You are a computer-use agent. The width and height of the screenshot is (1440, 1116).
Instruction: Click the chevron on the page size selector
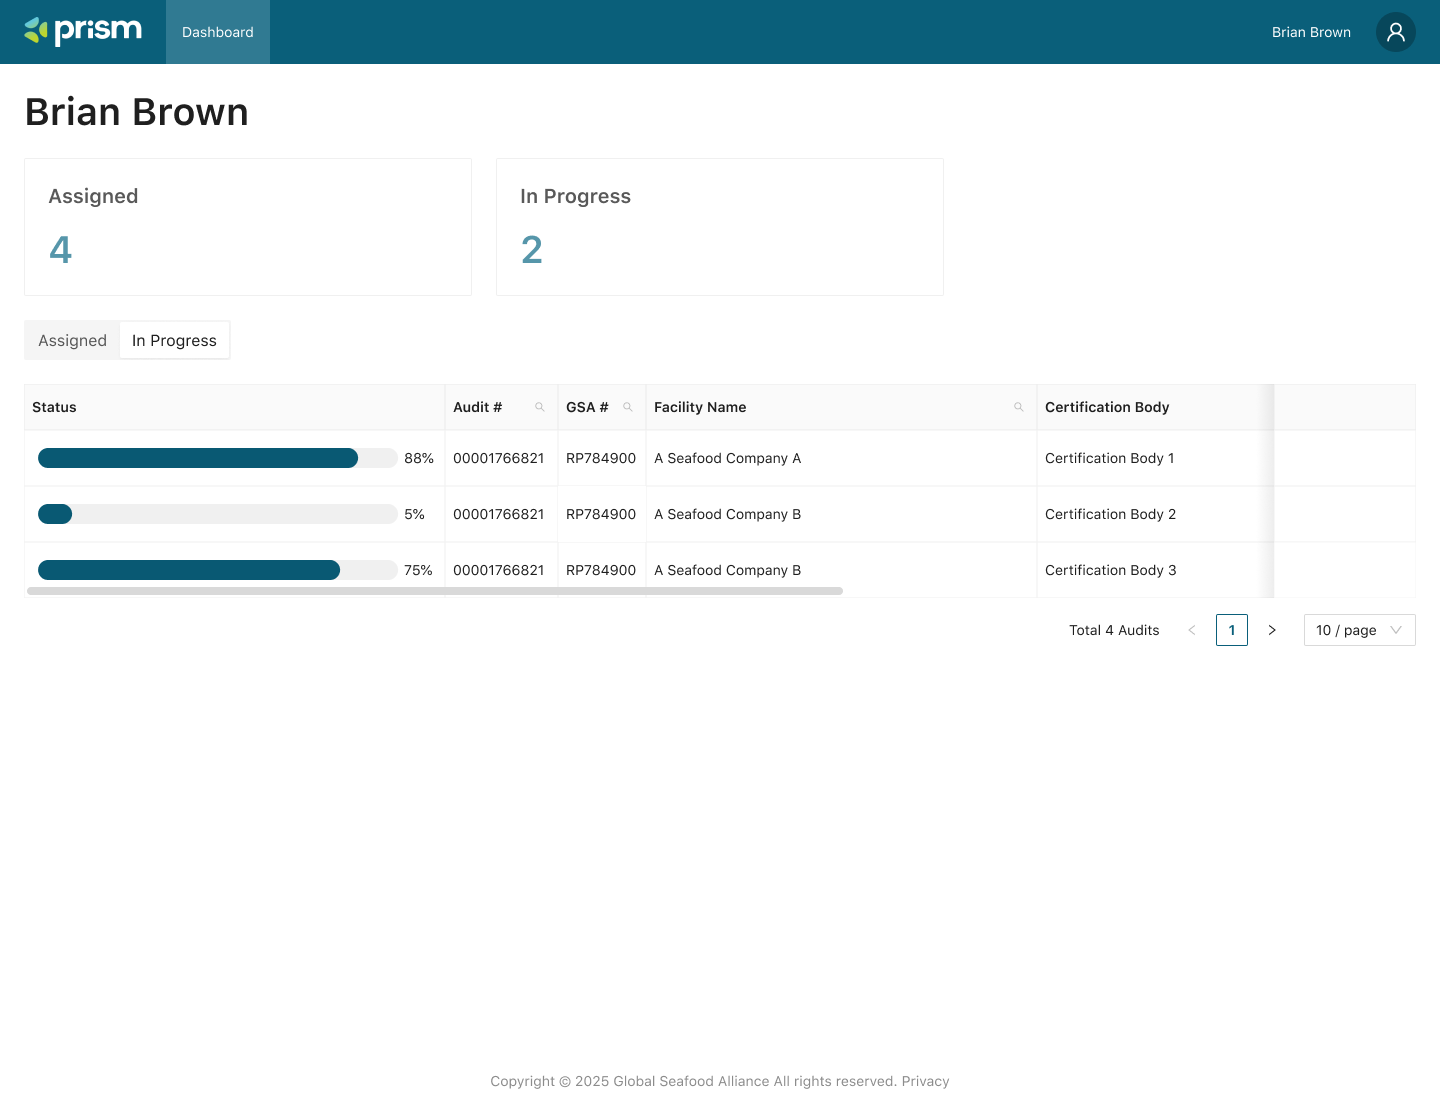(x=1396, y=630)
